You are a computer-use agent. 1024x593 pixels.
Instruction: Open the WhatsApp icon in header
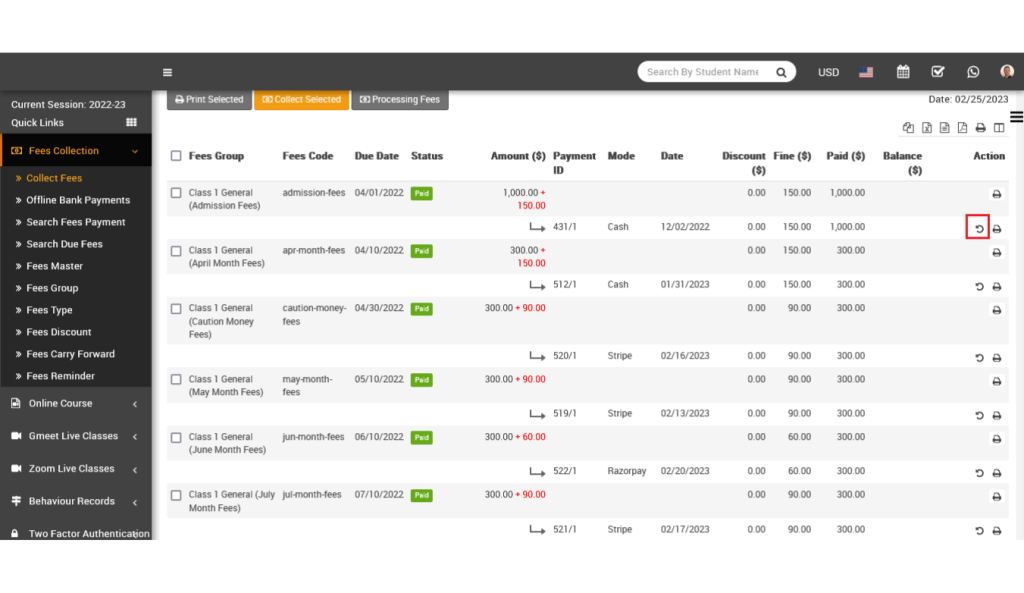click(972, 72)
